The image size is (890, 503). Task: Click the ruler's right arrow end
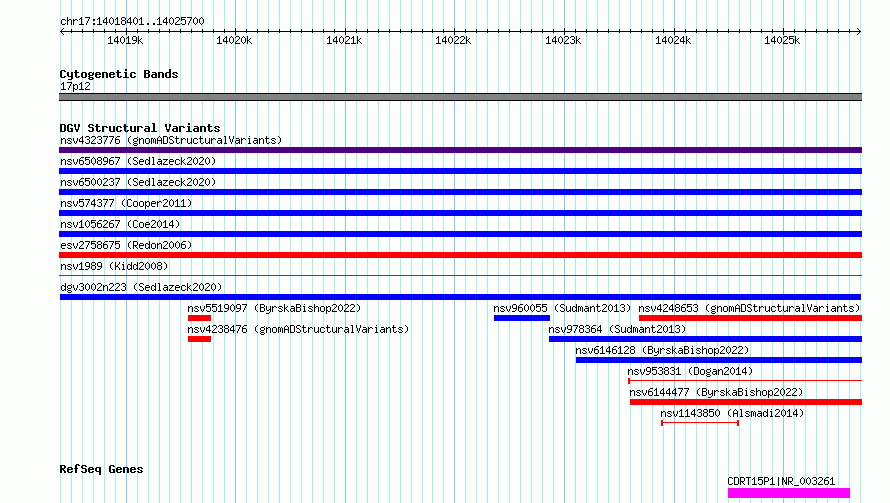[x=859, y=31]
